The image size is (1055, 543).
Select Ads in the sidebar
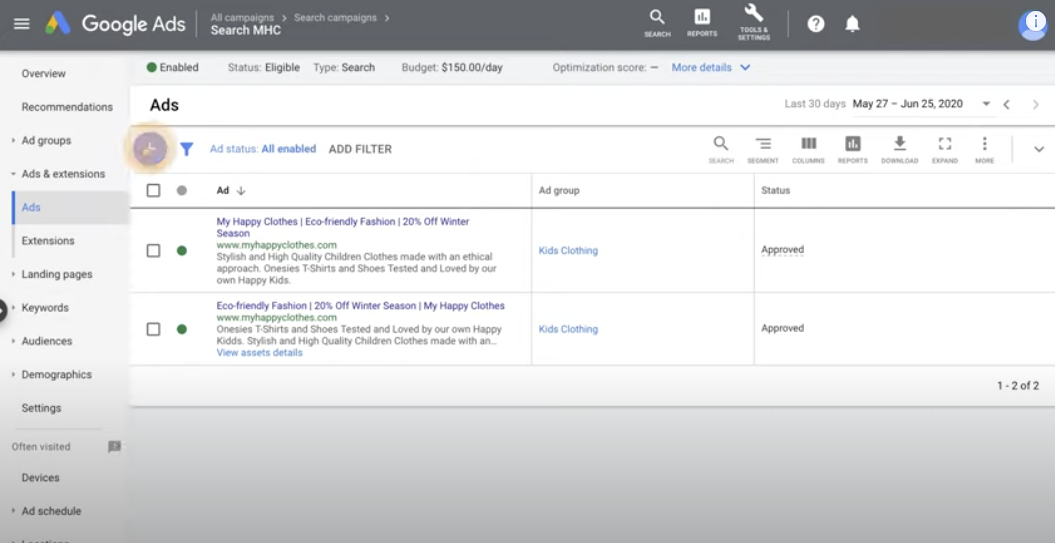(31, 207)
